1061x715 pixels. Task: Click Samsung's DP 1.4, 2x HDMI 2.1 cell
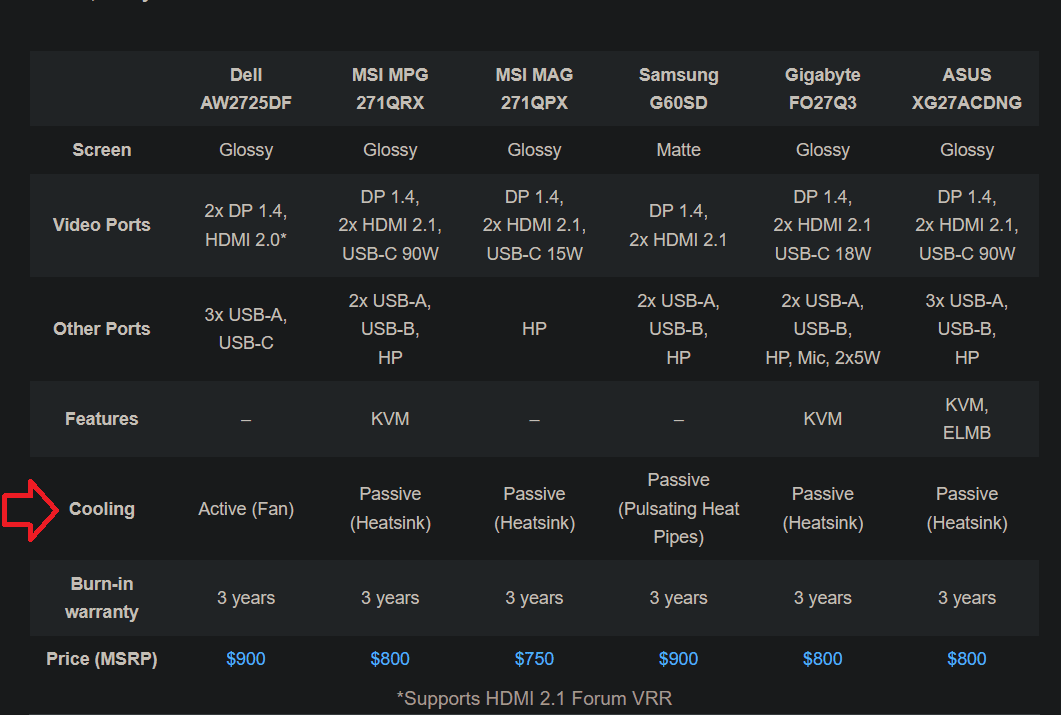678,225
